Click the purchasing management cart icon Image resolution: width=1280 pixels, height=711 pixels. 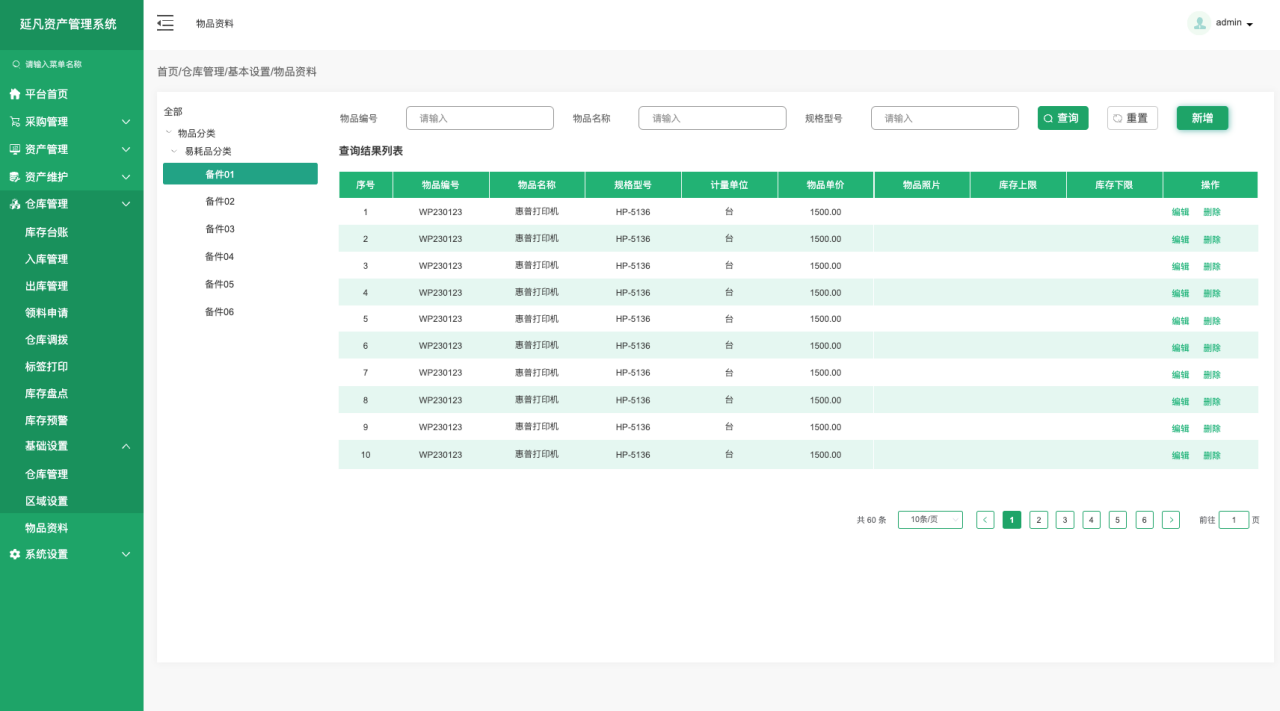point(14,122)
